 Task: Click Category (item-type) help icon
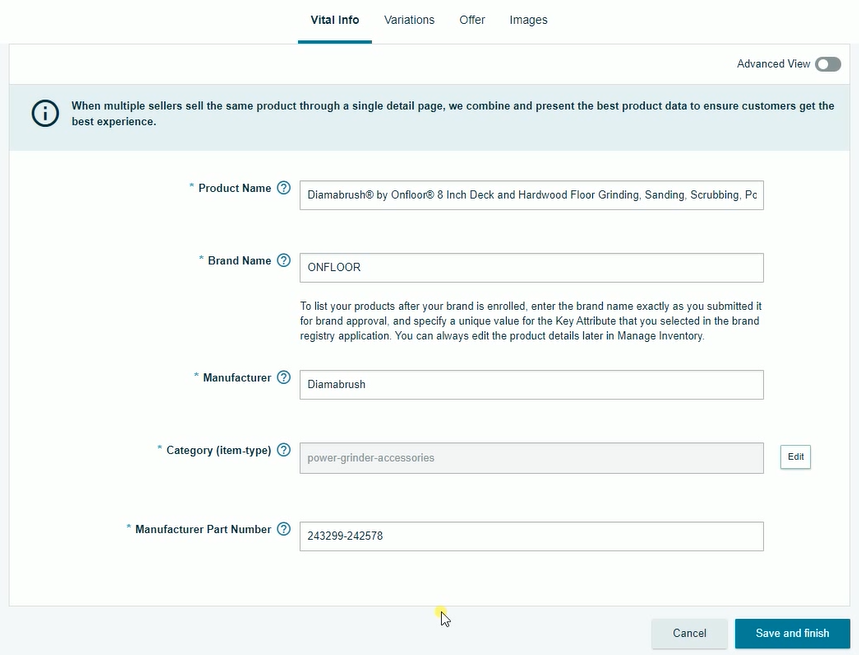283,450
